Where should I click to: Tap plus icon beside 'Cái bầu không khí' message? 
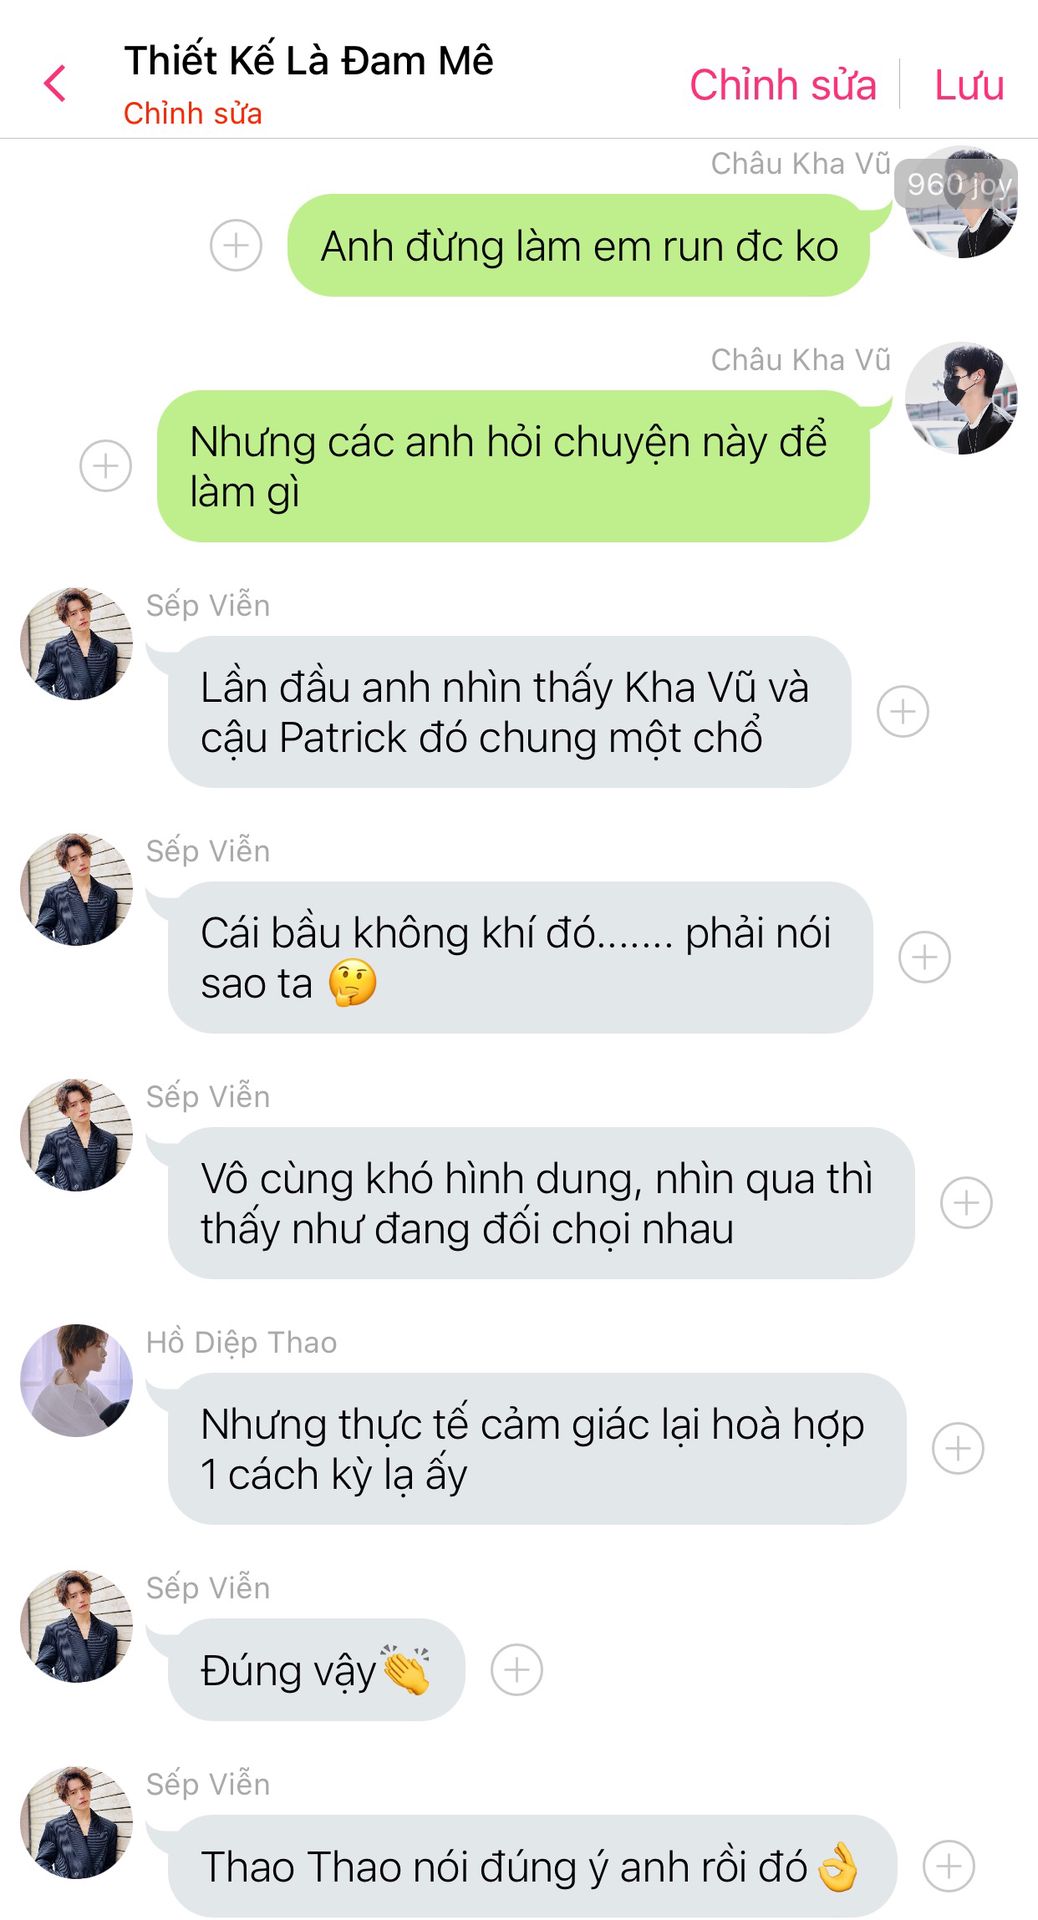(925, 957)
